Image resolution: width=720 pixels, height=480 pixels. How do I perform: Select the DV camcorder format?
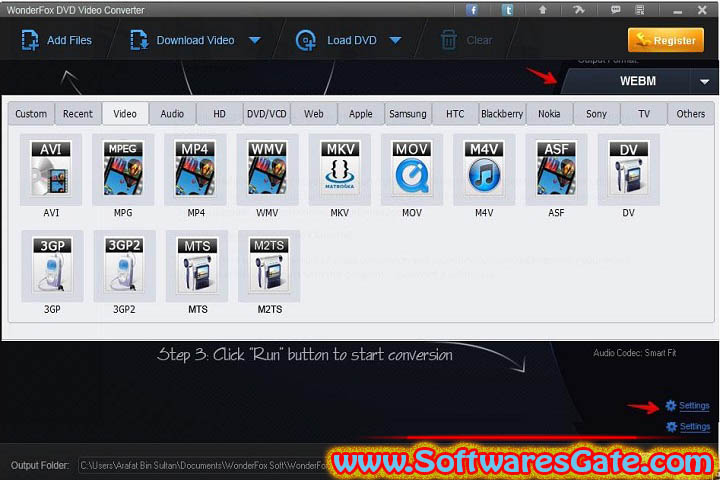point(629,169)
